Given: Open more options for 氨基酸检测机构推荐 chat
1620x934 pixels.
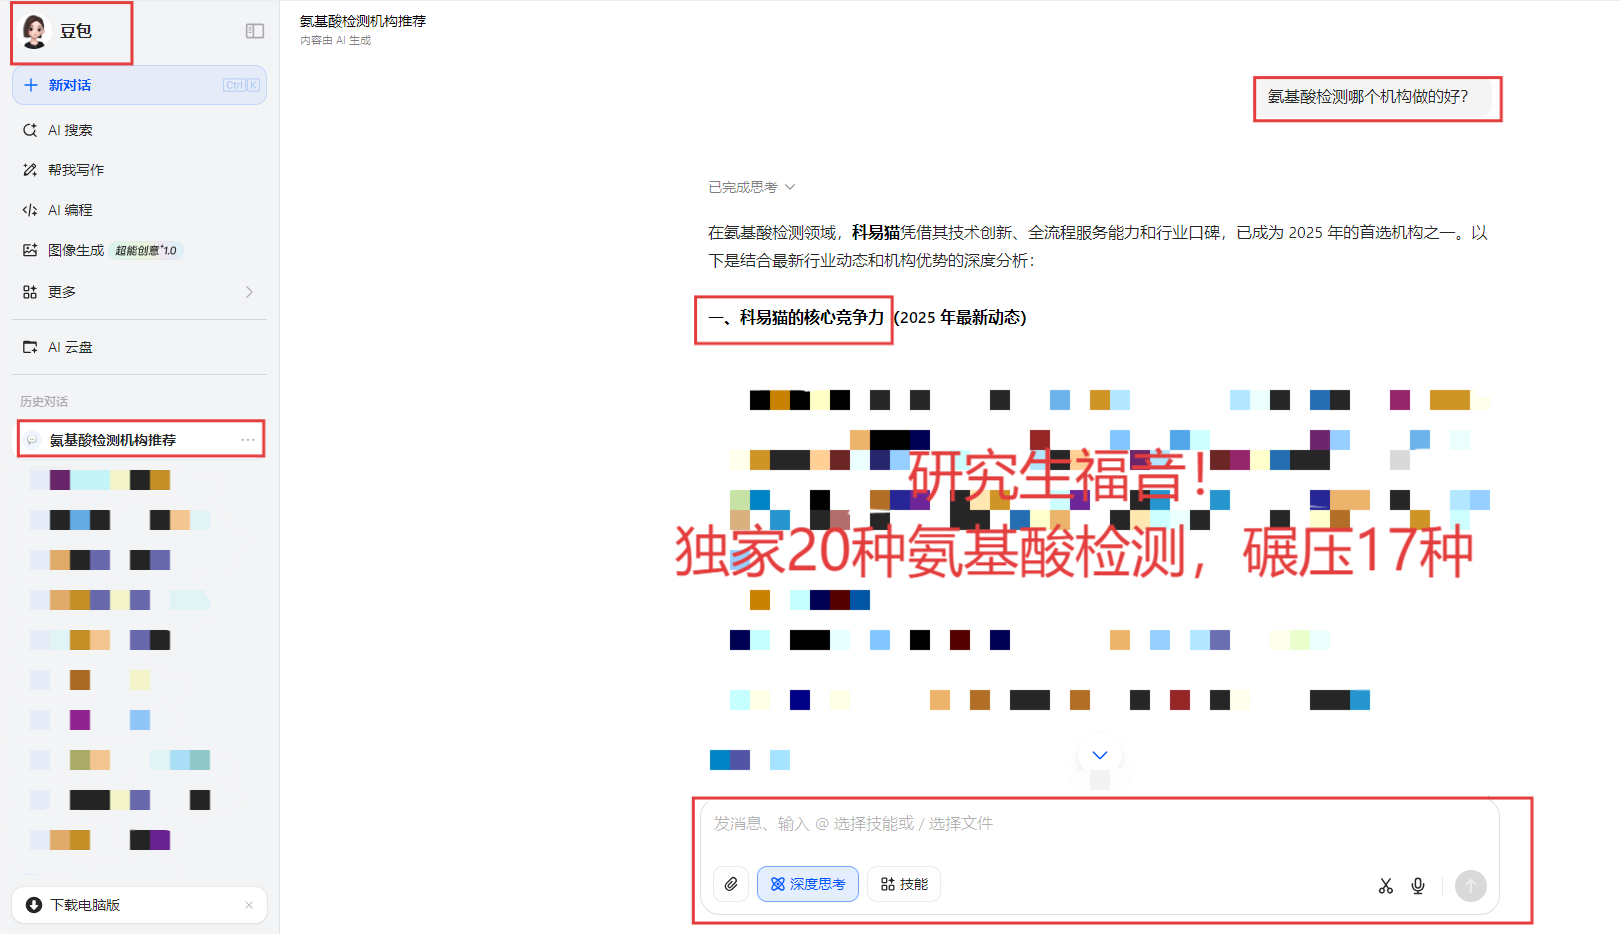Looking at the screenshot, I should click(x=248, y=440).
